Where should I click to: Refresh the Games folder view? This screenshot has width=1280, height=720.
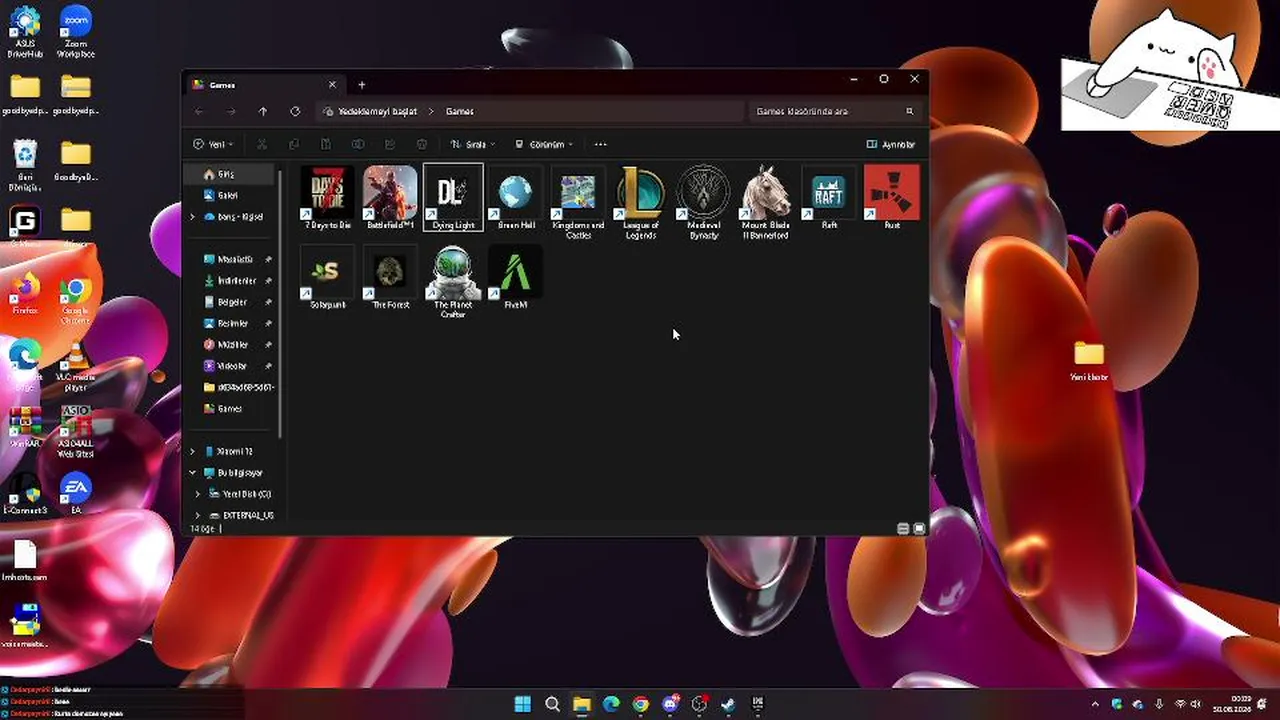(295, 111)
